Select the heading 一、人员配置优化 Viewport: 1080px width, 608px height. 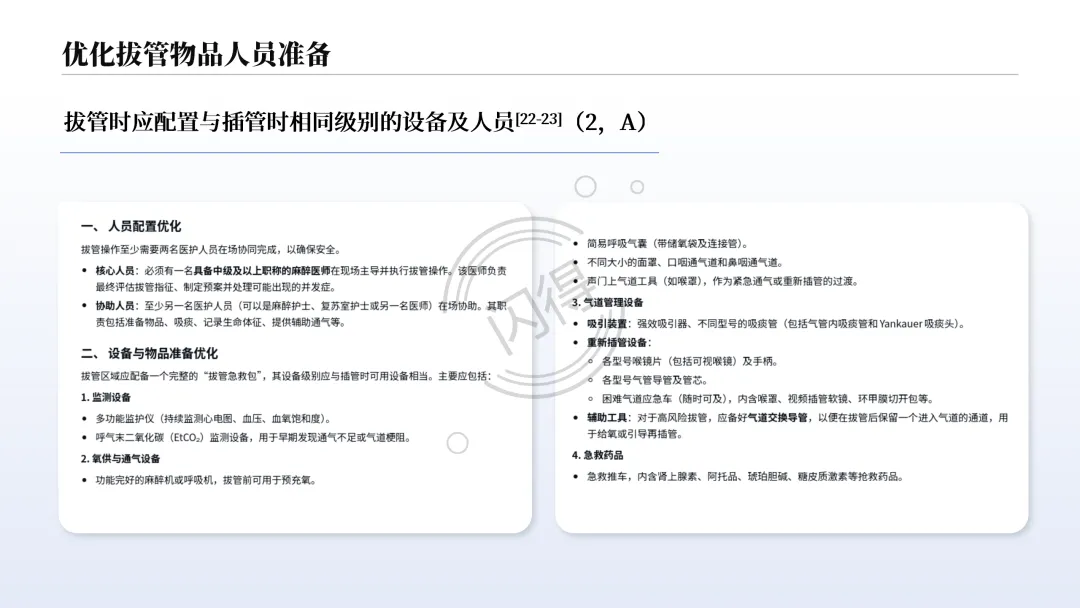point(131,226)
